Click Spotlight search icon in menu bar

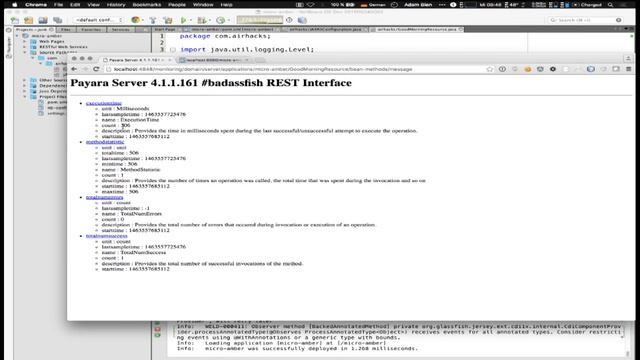610,4
